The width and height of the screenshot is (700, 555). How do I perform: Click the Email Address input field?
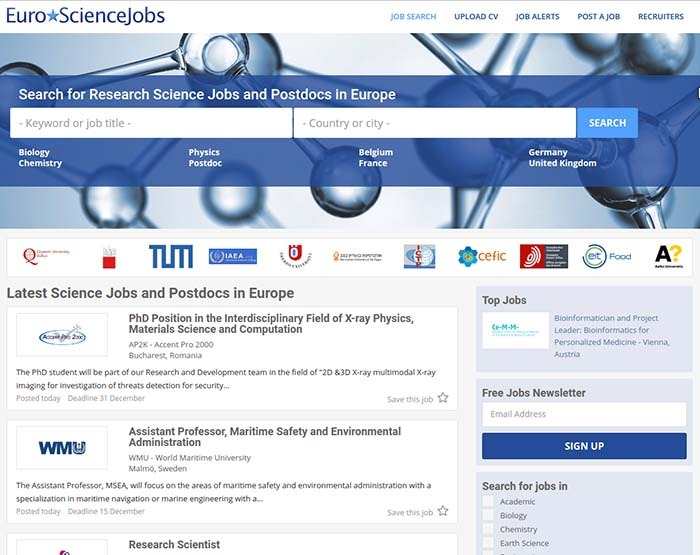(584, 414)
